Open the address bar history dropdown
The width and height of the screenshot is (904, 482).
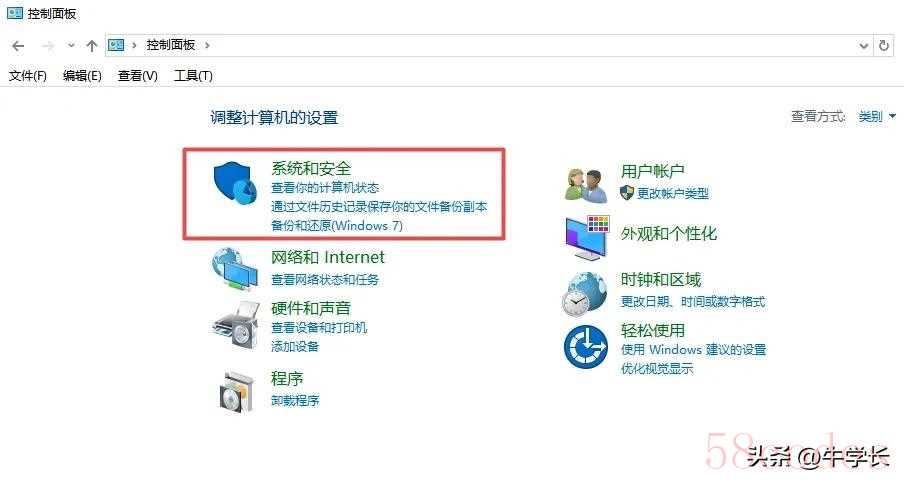click(x=863, y=46)
